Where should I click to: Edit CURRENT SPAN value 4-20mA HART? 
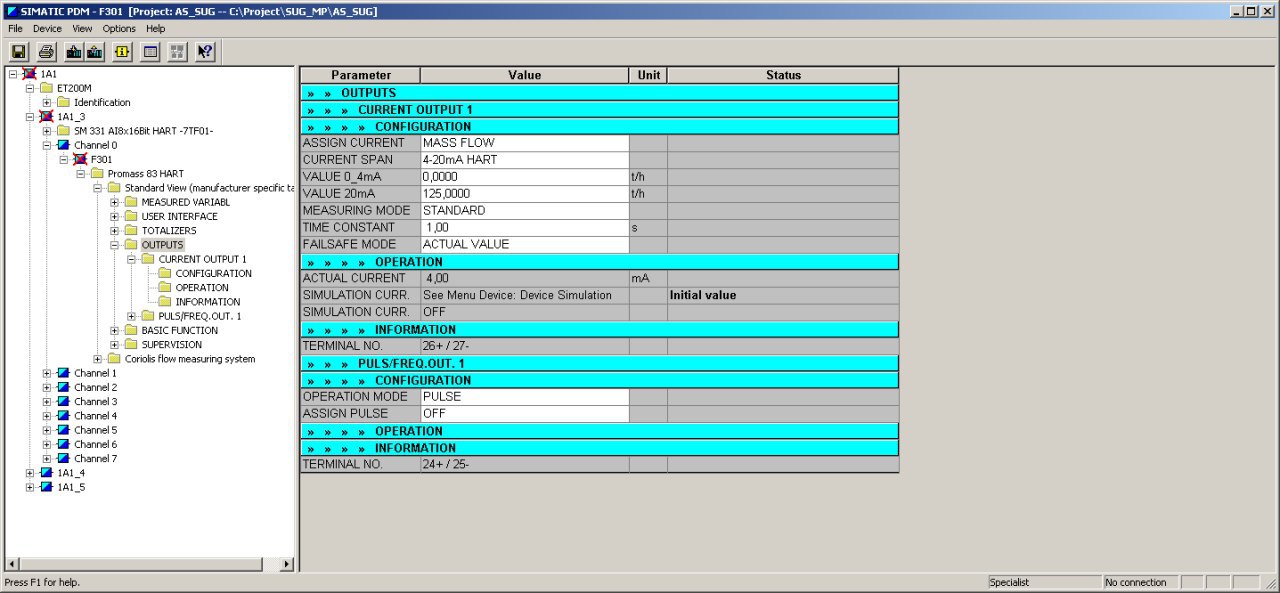point(524,160)
